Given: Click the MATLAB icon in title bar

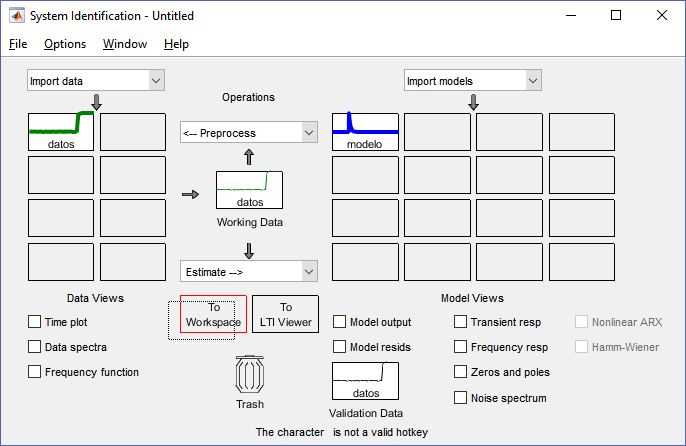Looking at the screenshot, I should (15, 16).
